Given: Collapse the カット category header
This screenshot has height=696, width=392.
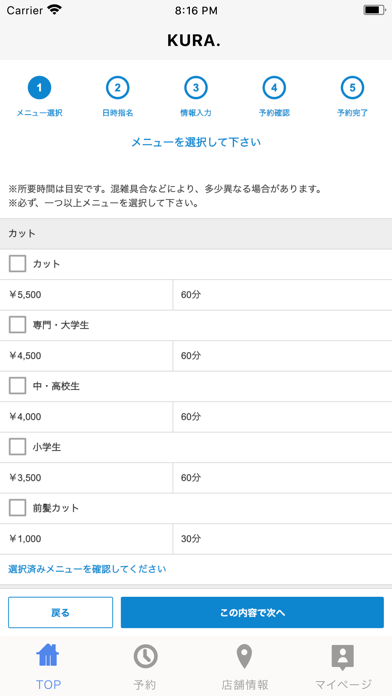Looking at the screenshot, I should tap(196, 233).
